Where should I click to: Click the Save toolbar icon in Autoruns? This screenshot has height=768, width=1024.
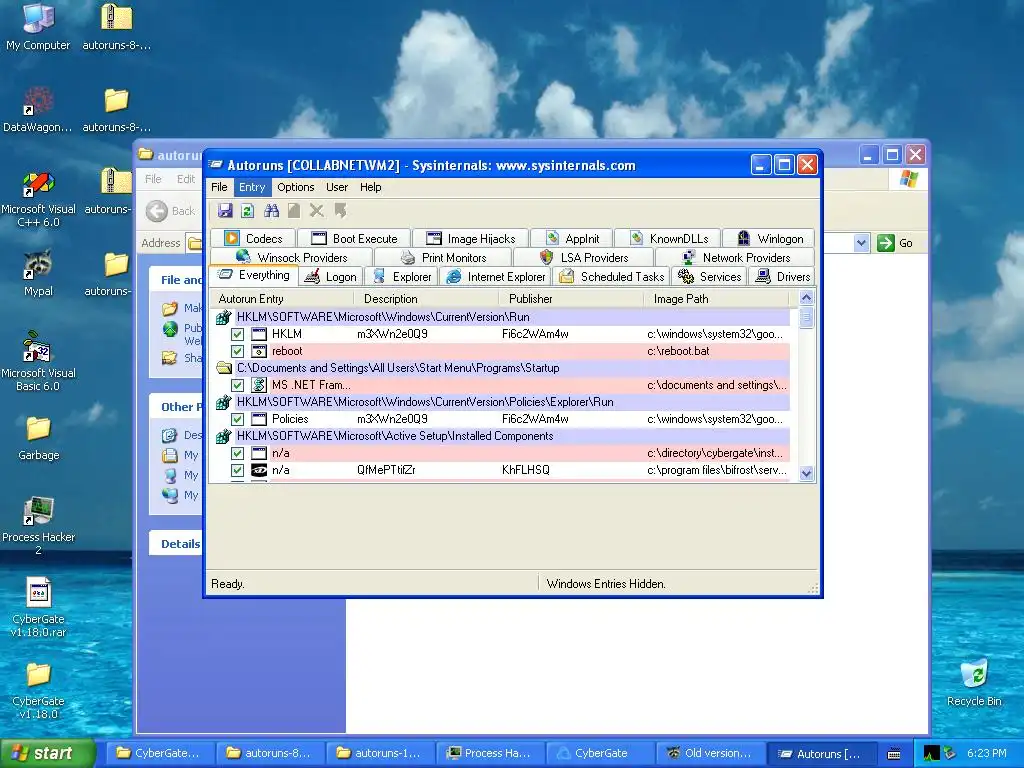click(225, 210)
